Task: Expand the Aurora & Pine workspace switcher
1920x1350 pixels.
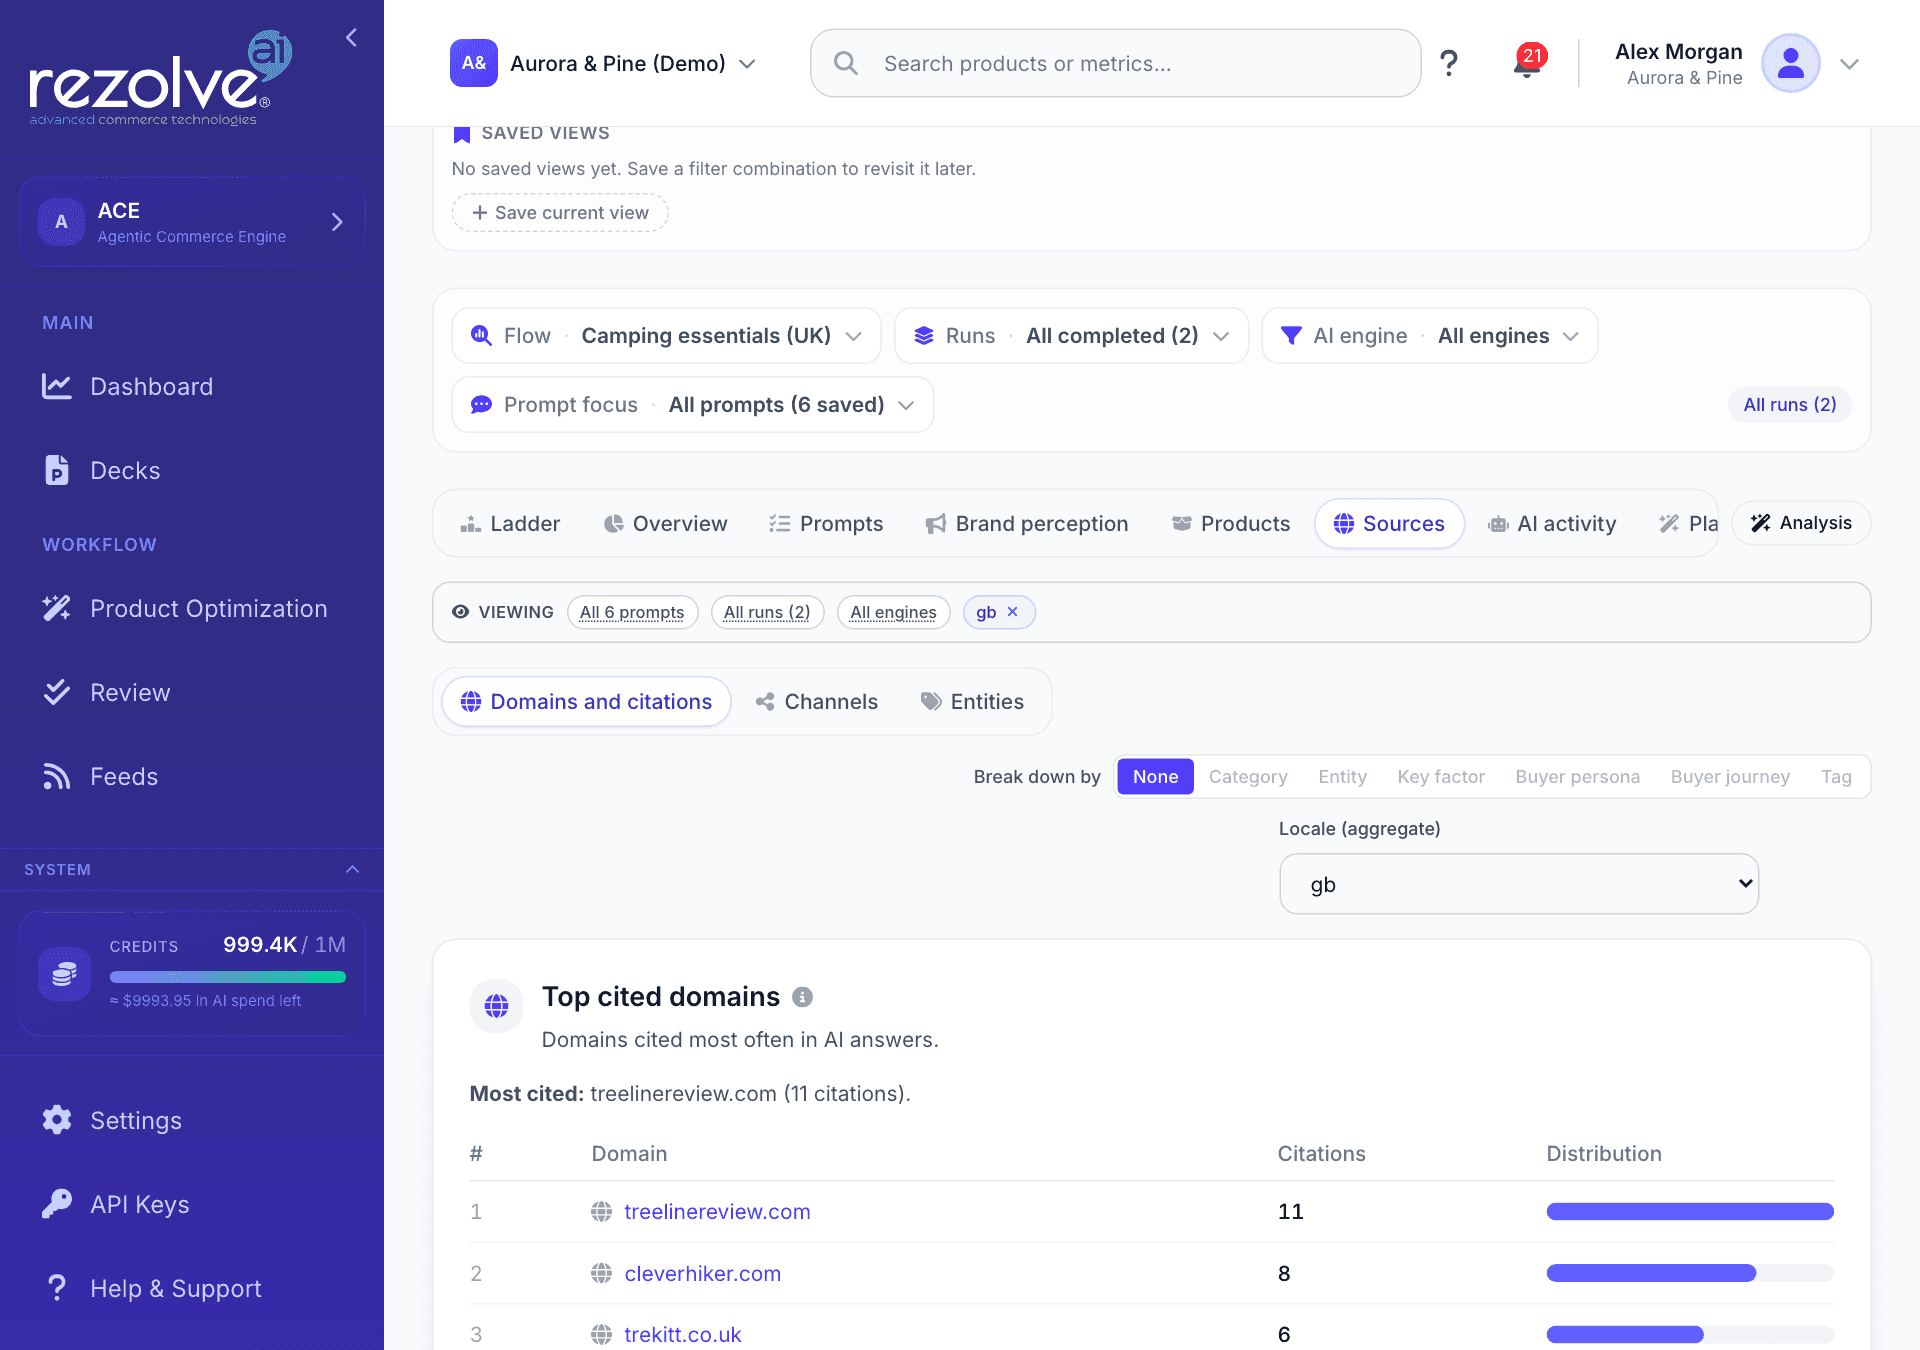Action: click(603, 63)
